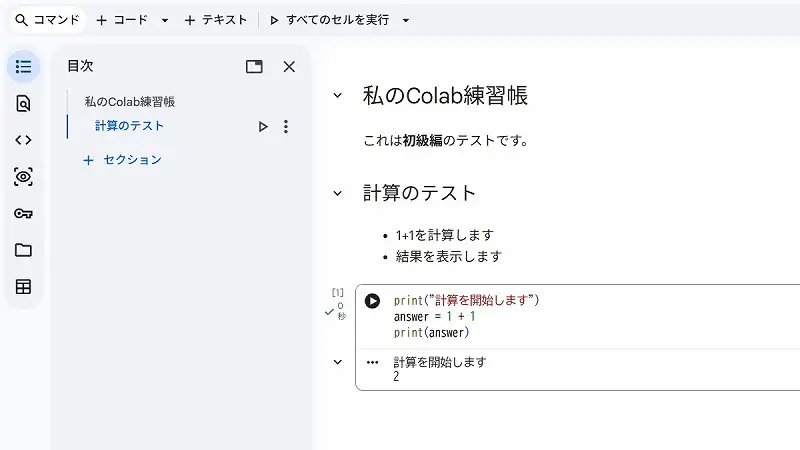Open more options for 計算のテスト
800x450 pixels.
286,127
